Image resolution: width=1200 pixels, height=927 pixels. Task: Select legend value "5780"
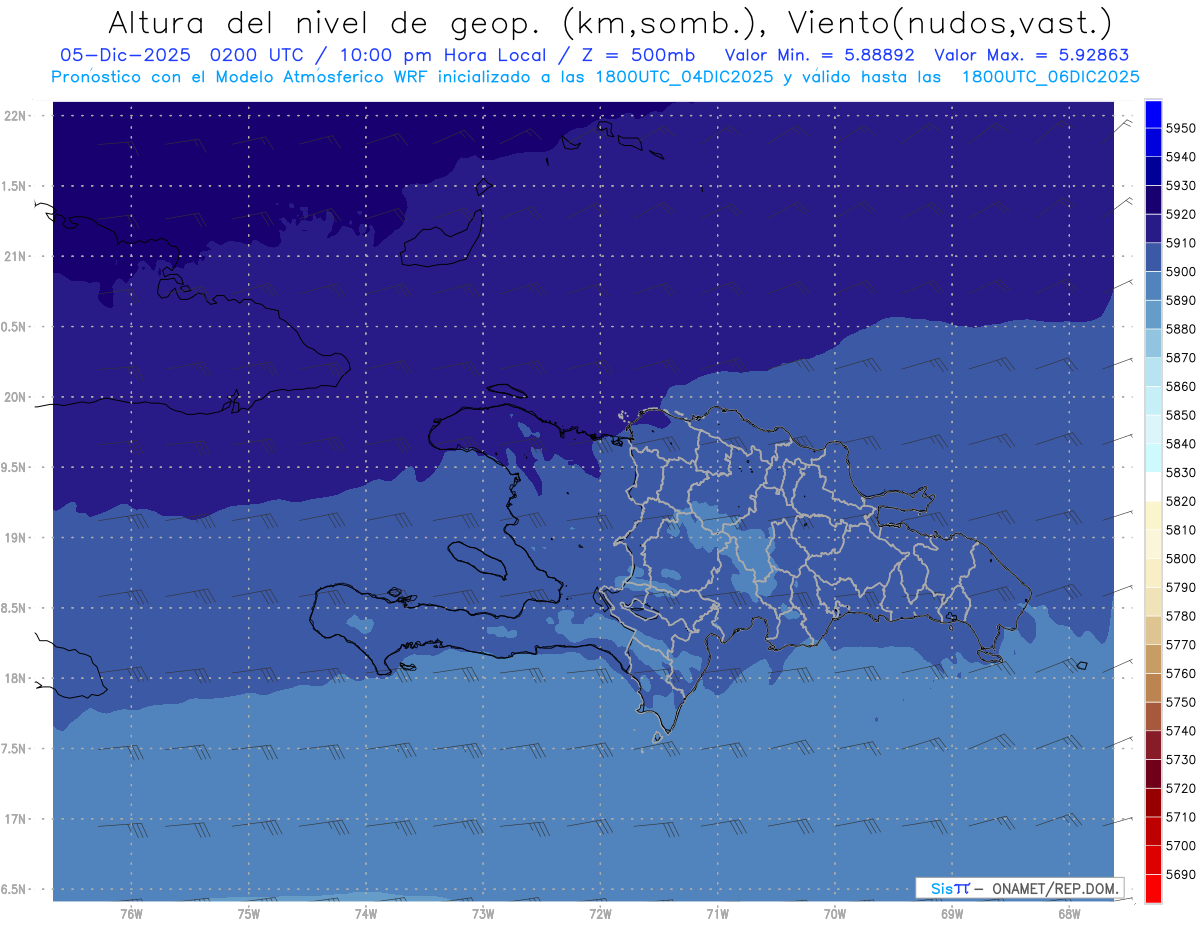[1182, 616]
